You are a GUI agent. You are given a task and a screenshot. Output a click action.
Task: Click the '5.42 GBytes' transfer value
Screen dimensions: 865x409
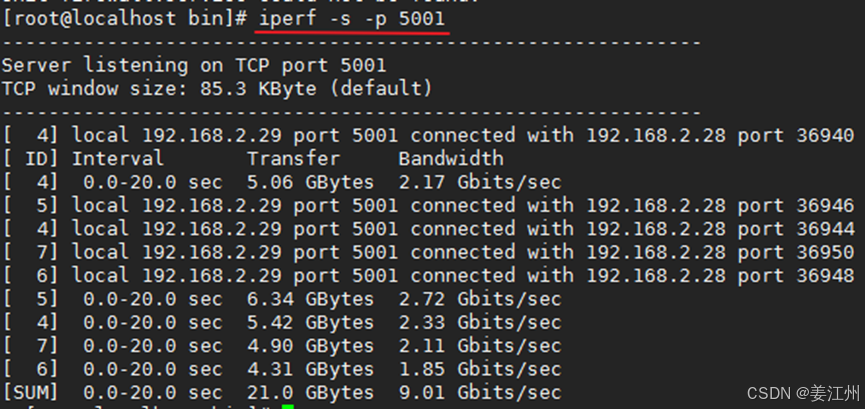pyautogui.click(x=310, y=322)
